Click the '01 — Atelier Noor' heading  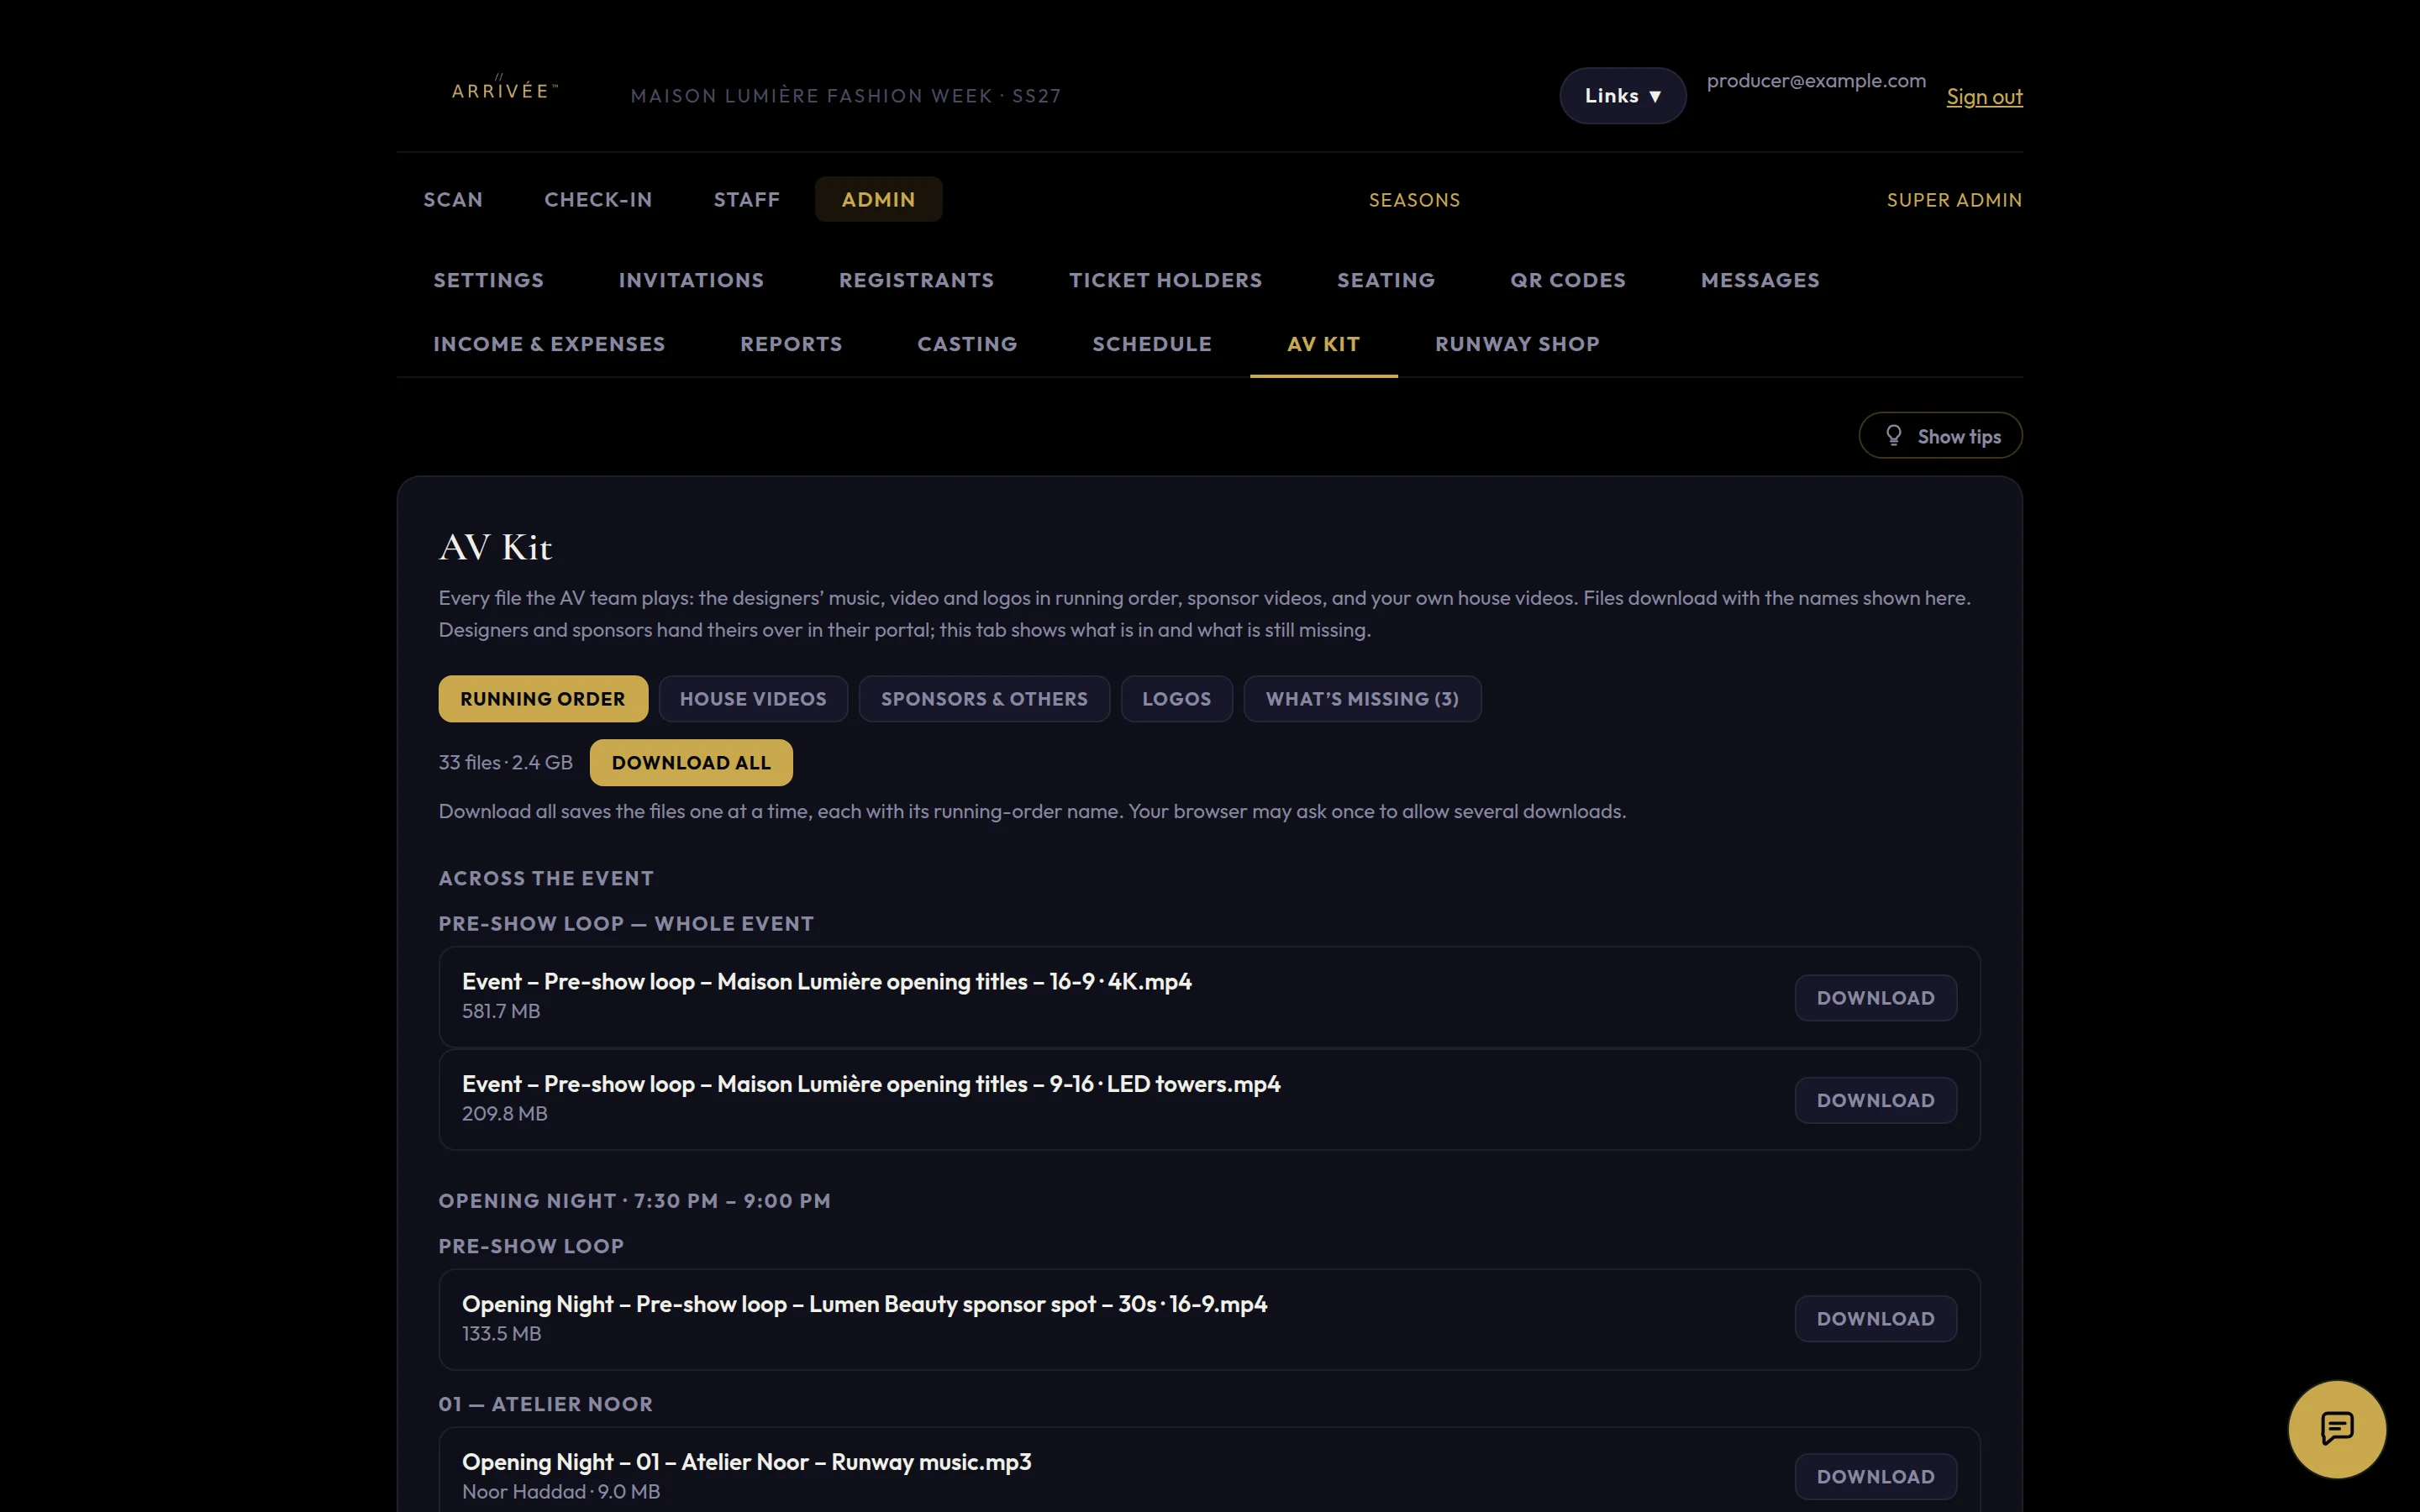click(x=545, y=1404)
